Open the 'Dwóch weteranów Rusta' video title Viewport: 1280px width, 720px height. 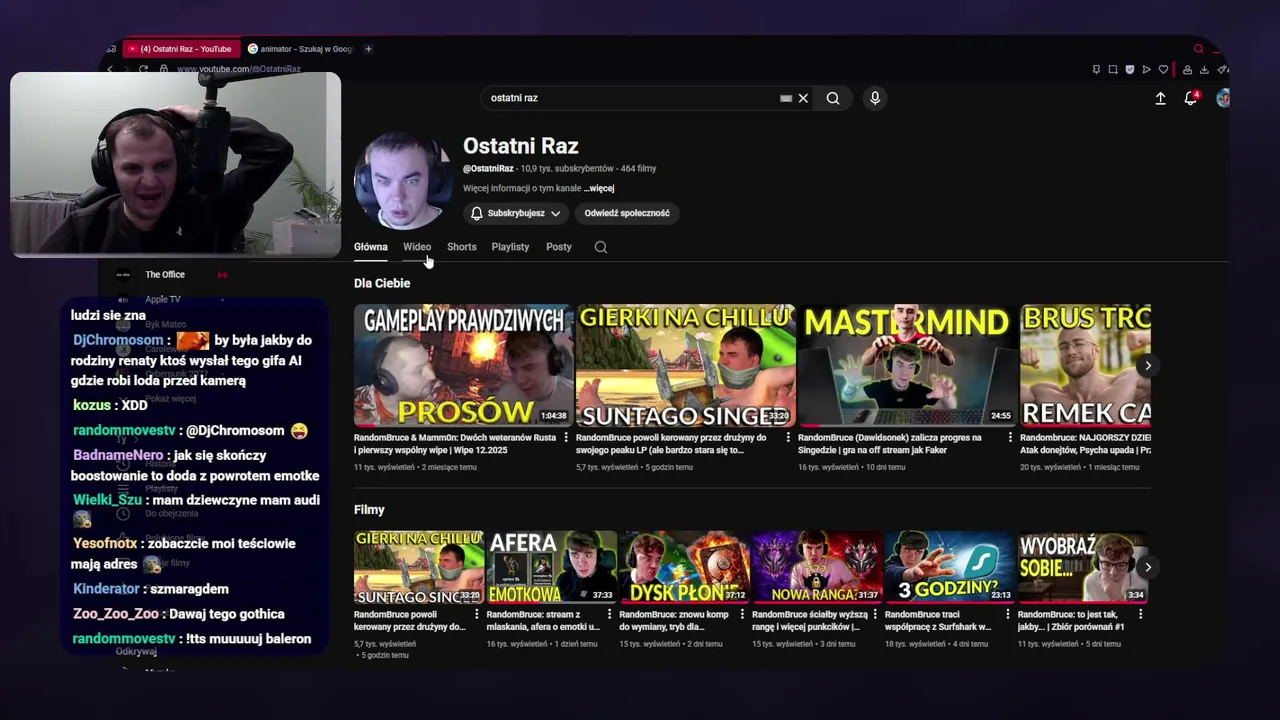456,444
